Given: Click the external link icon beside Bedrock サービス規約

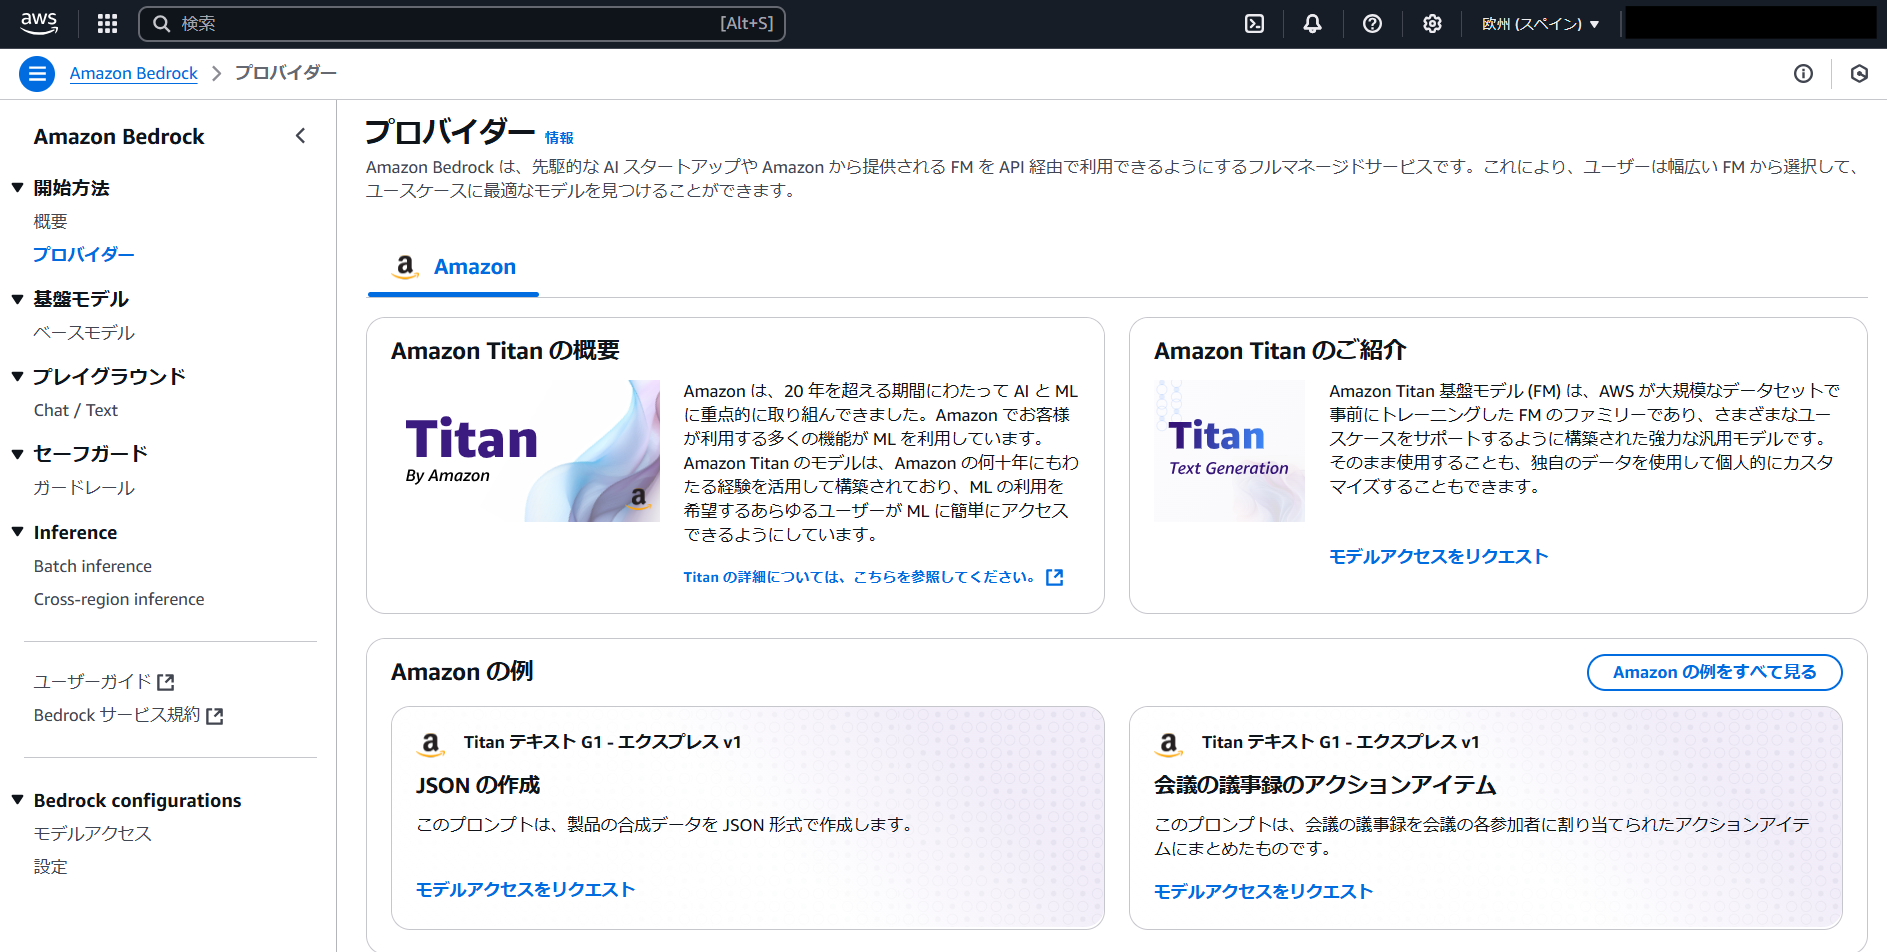Looking at the screenshot, I should 214,716.
